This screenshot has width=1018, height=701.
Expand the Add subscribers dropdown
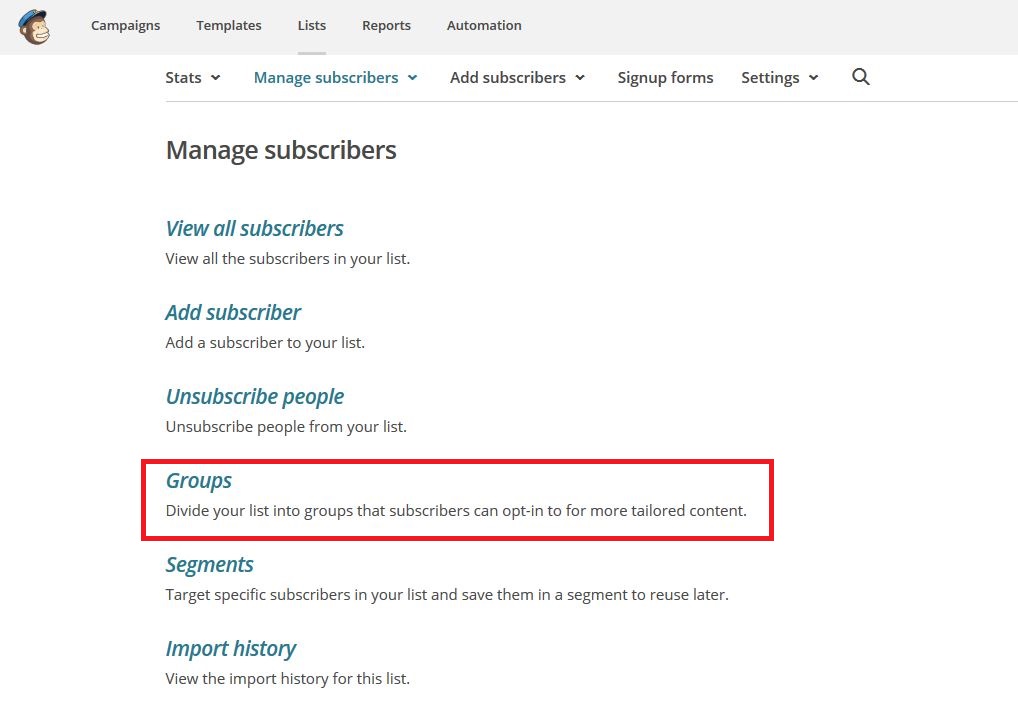[x=517, y=77]
